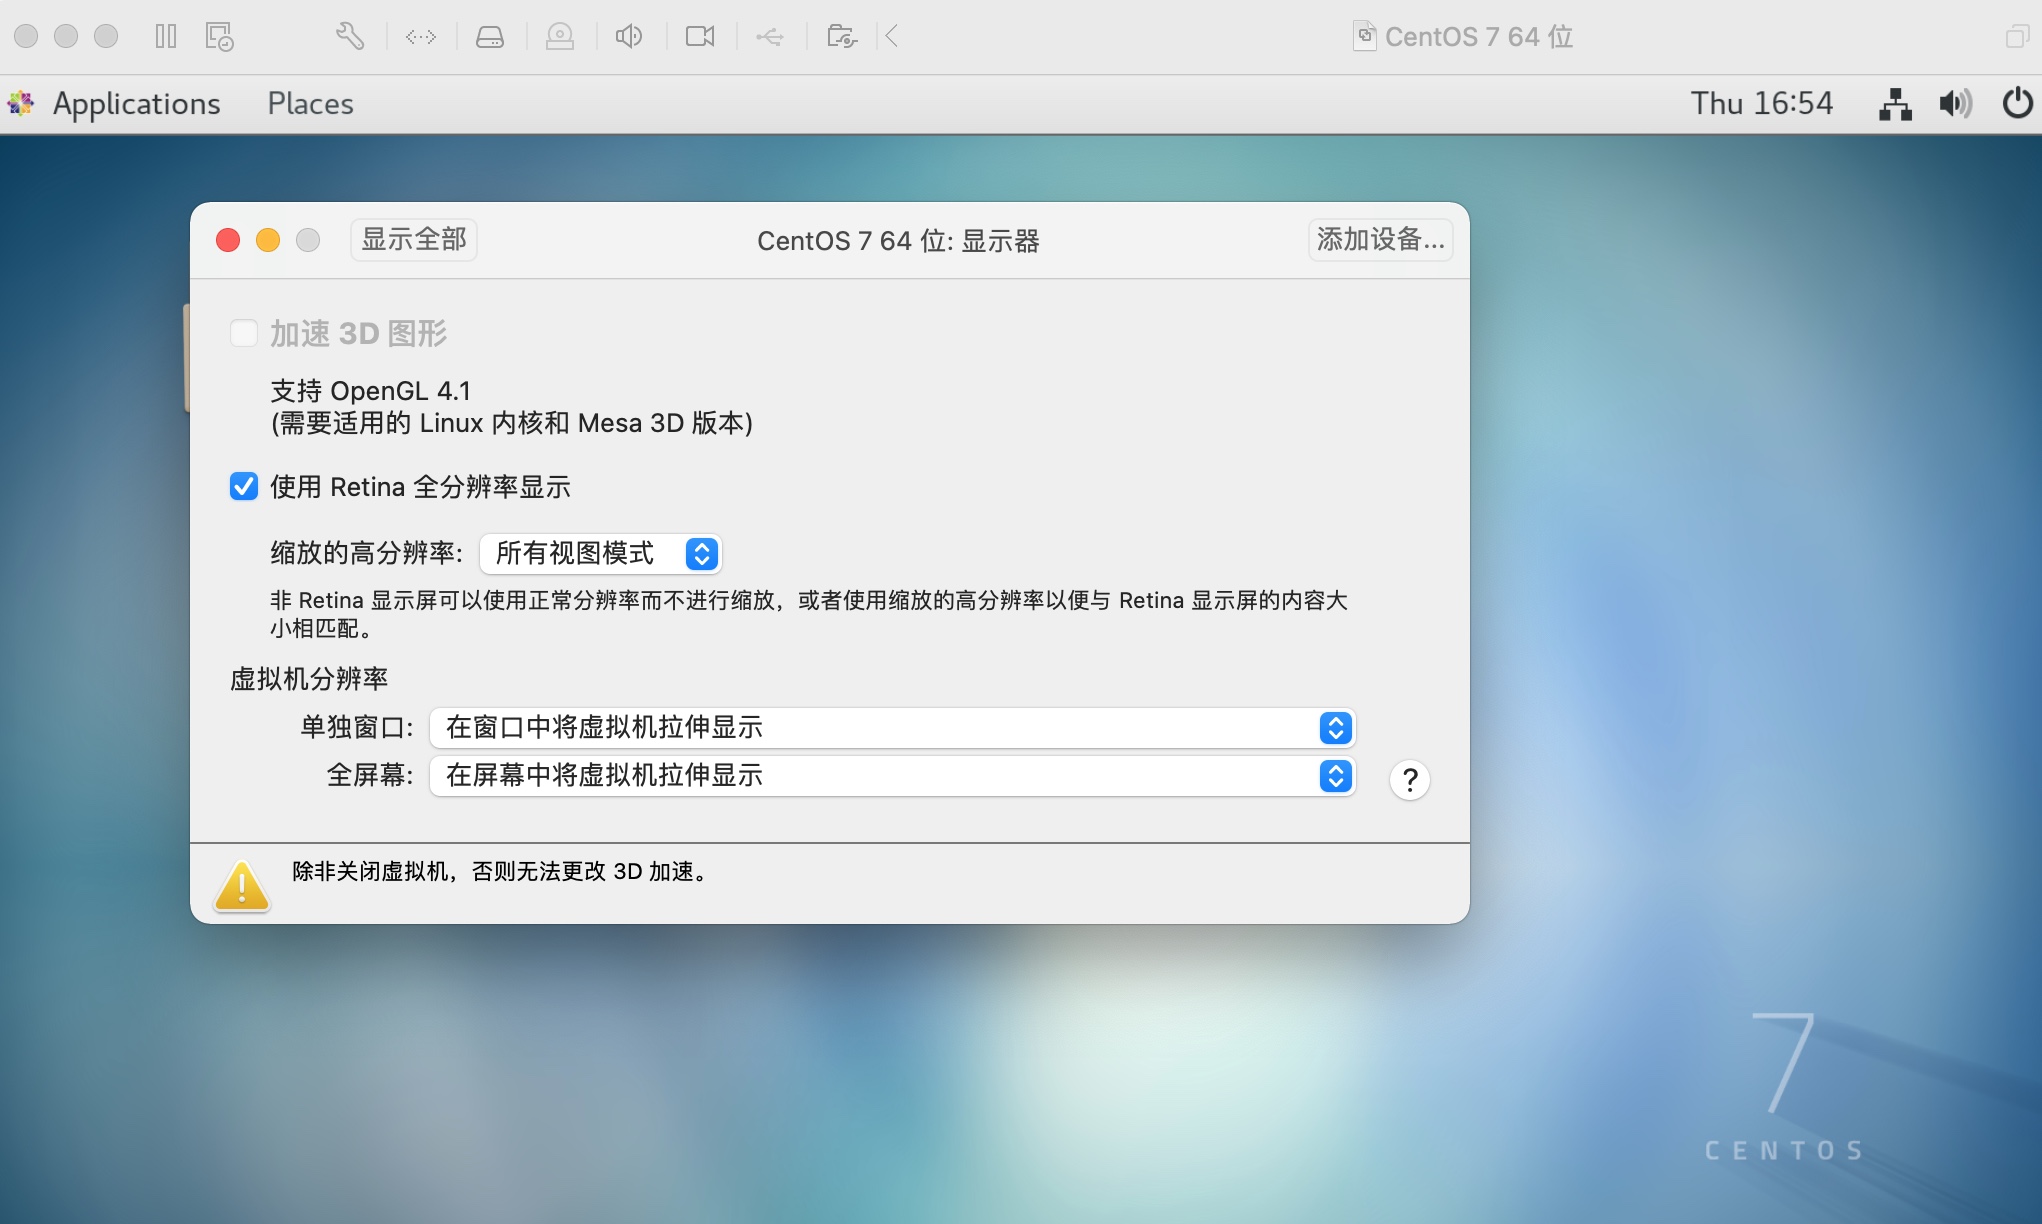Viewport: 2042px width, 1224px height.
Task: Click the USB devices icon in toolbar
Action: click(770, 37)
